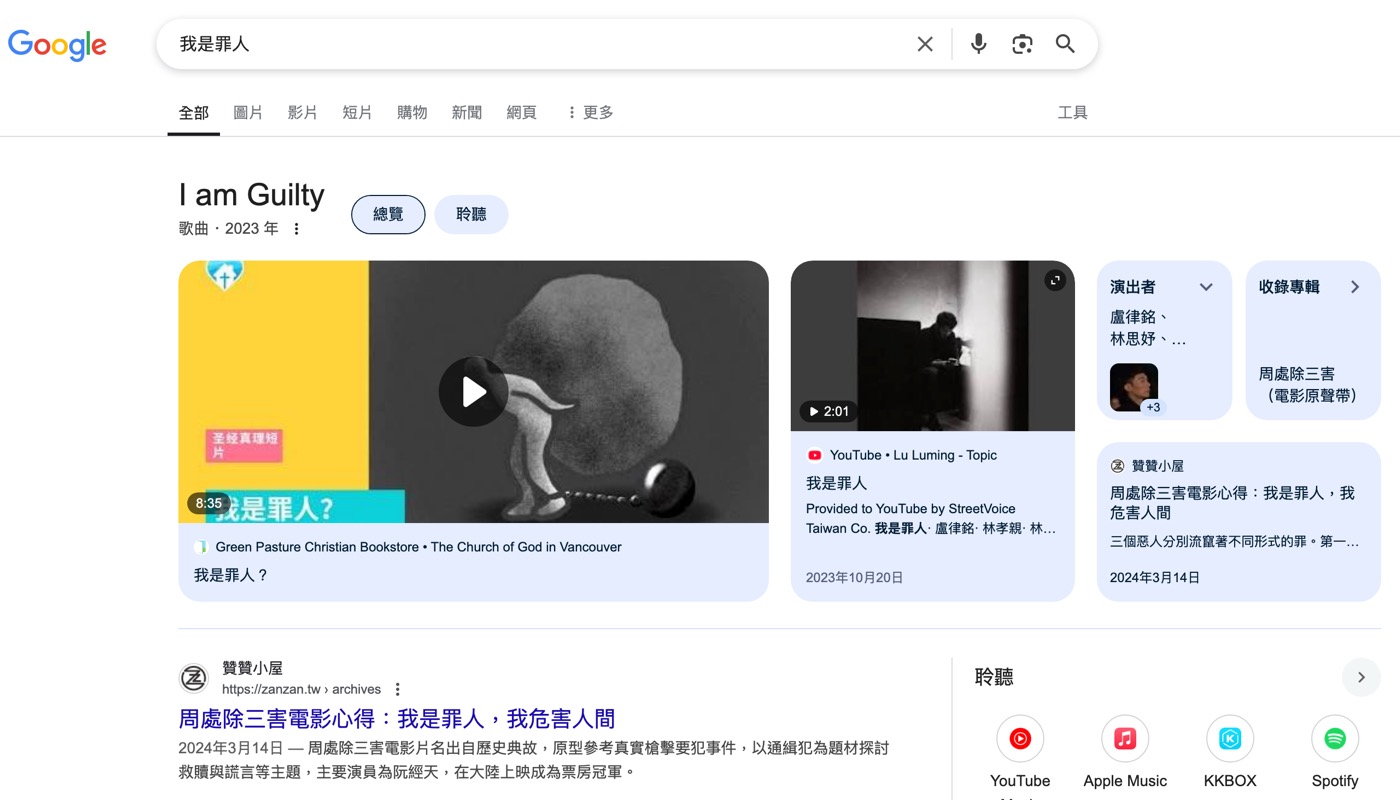Switch to the 圖片 tab
The height and width of the screenshot is (800, 1400).
coord(248,113)
